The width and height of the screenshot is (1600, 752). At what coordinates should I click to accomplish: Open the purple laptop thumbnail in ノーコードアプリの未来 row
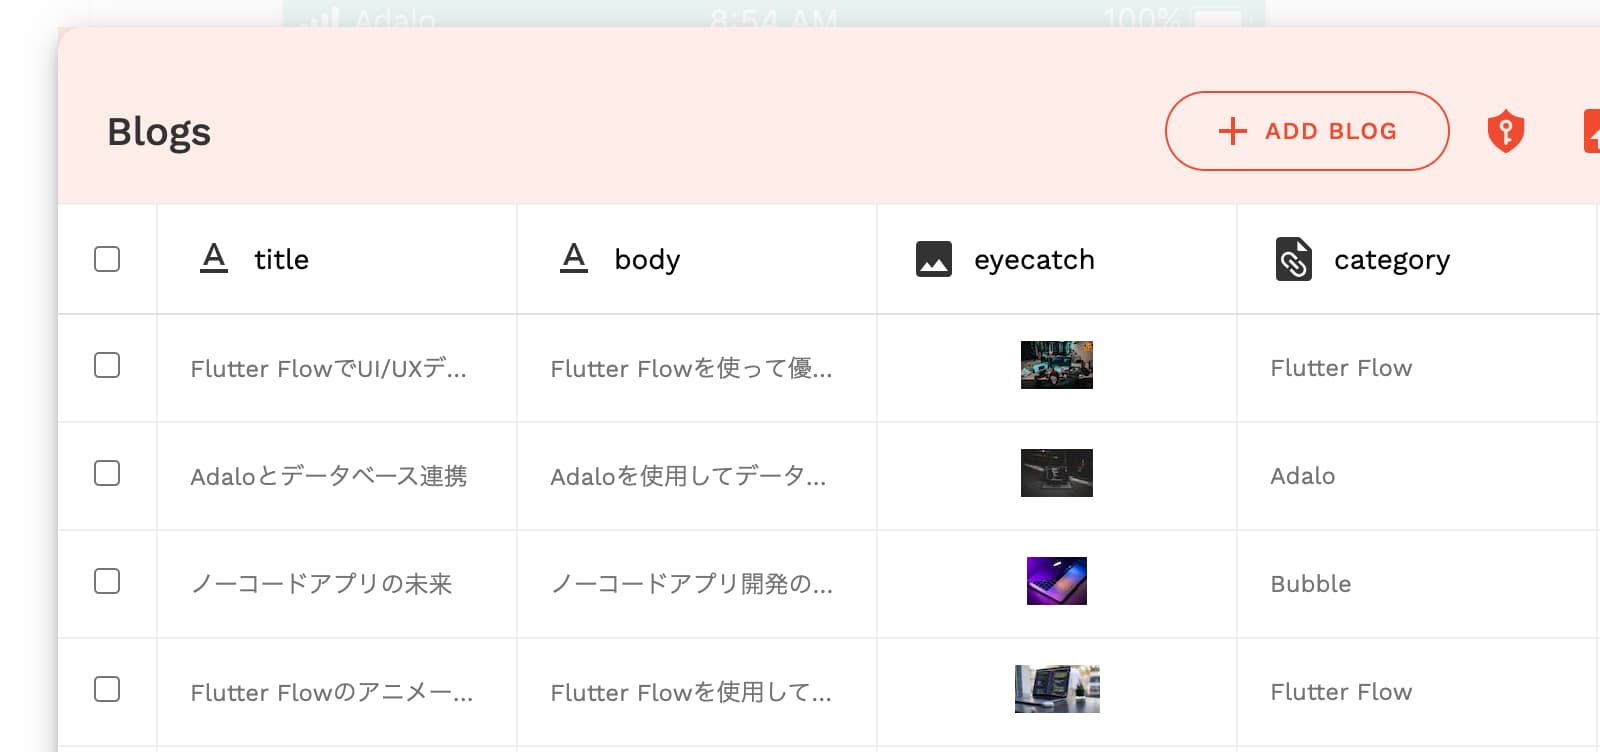click(1057, 581)
